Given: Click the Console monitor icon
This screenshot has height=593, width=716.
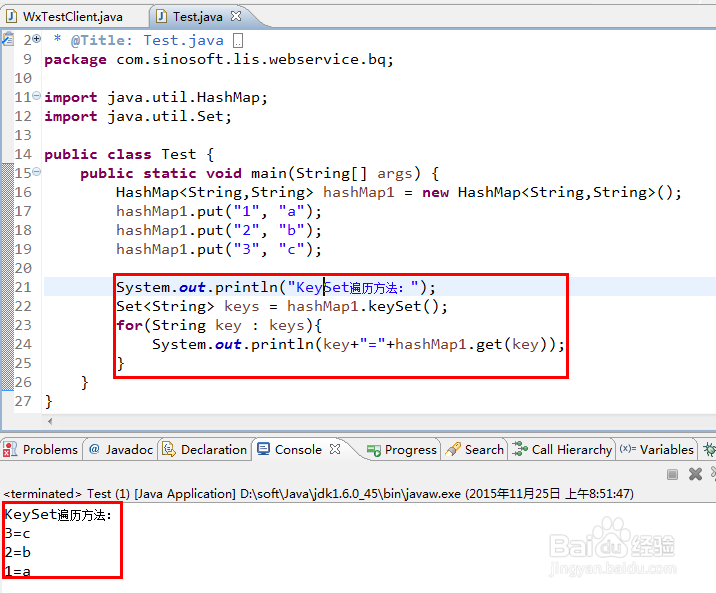Looking at the screenshot, I should coord(263,449).
